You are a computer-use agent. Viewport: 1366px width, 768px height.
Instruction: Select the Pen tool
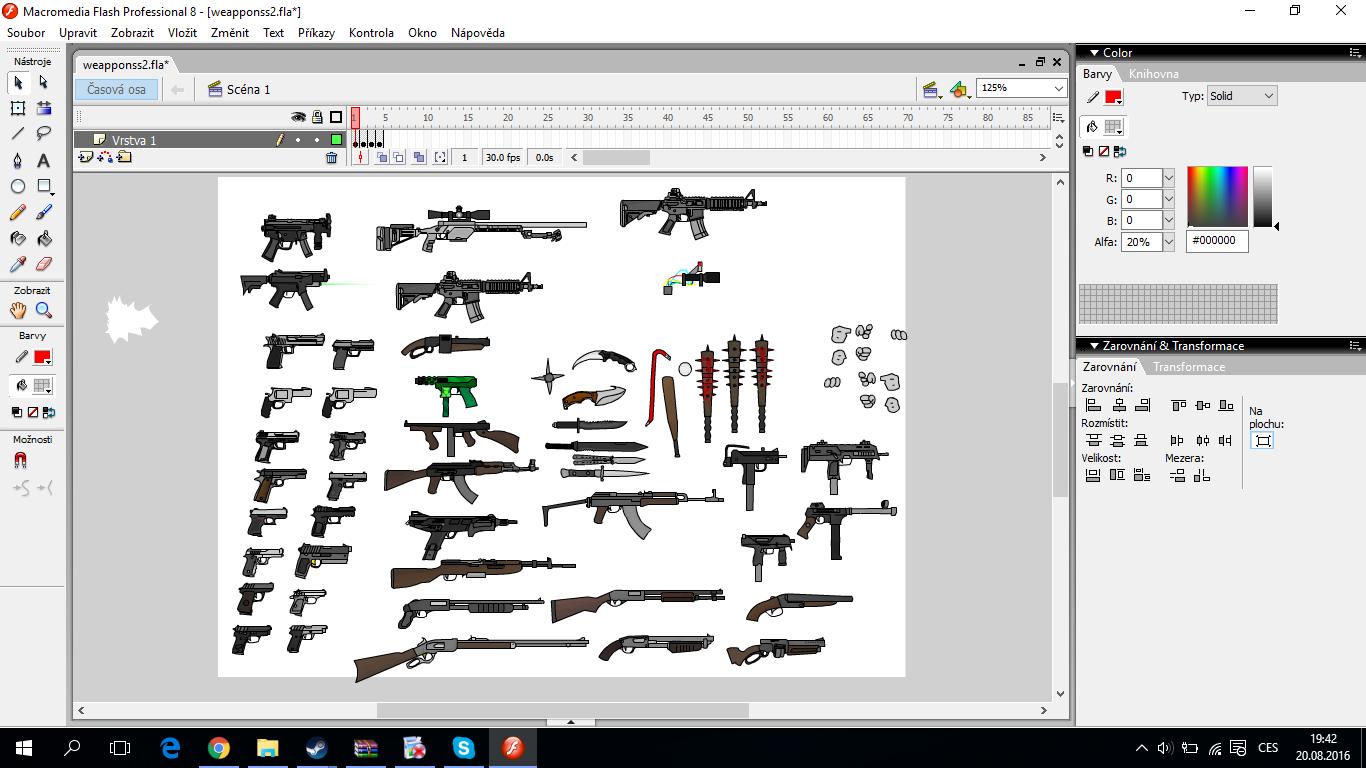click(18, 160)
